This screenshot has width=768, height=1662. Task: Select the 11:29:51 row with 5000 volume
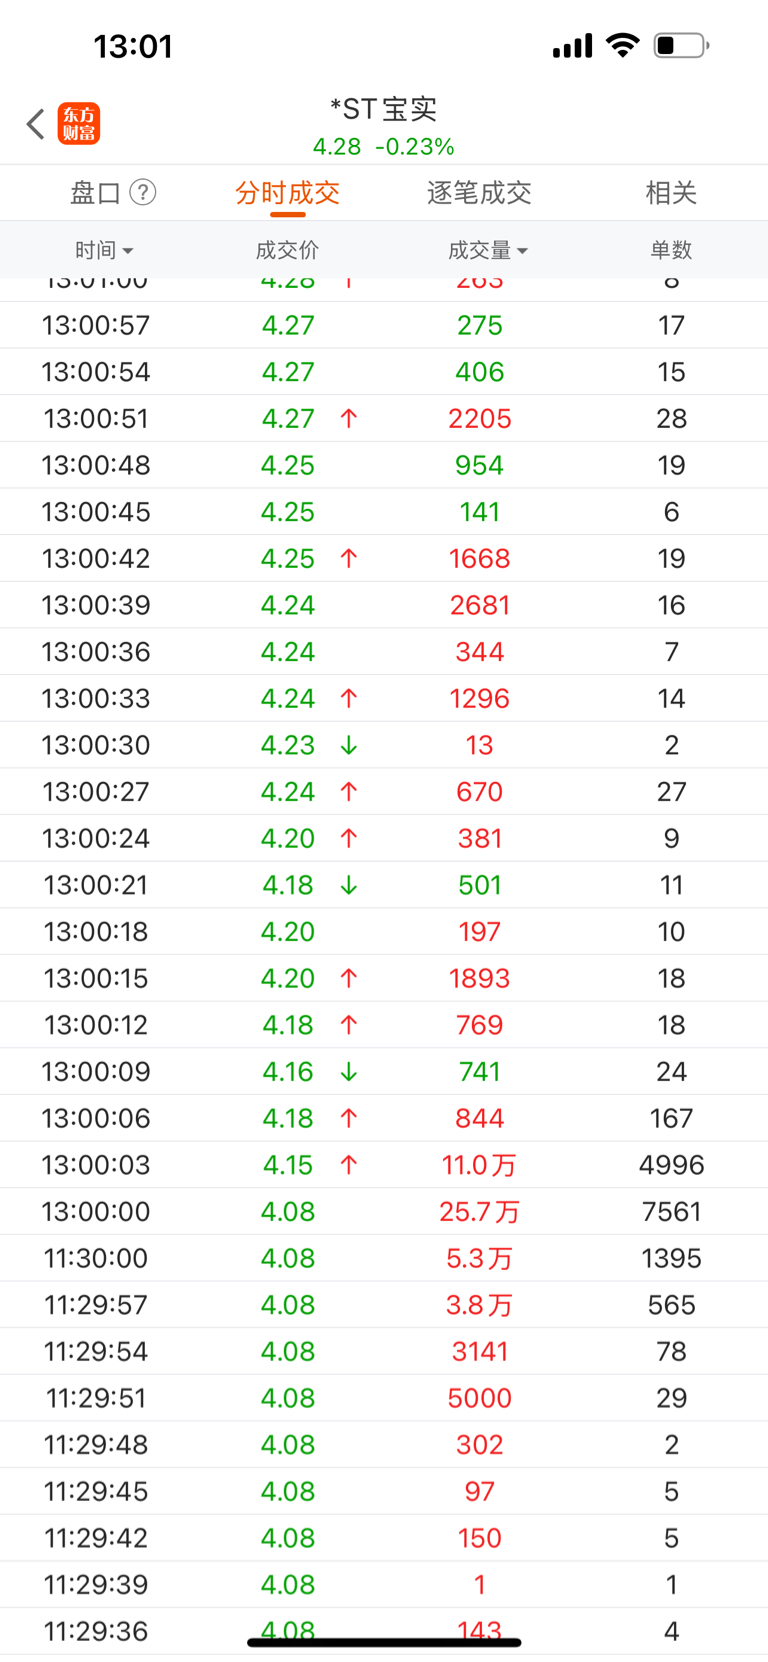(x=384, y=1398)
